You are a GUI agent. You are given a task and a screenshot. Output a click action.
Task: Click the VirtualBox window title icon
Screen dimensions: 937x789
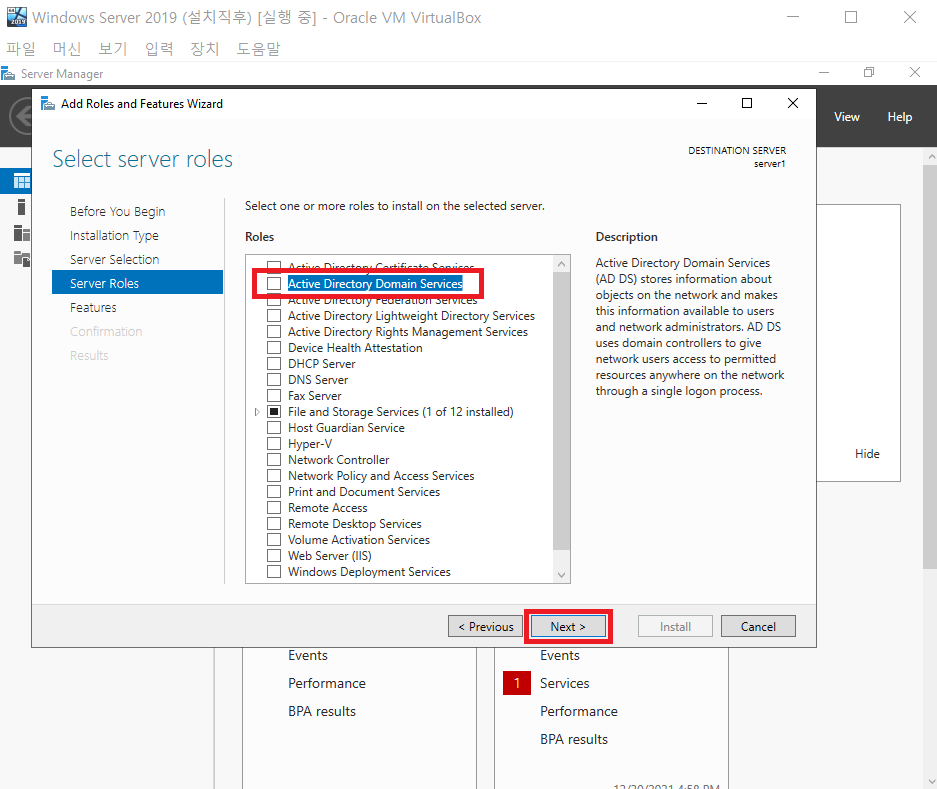point(17,17)
